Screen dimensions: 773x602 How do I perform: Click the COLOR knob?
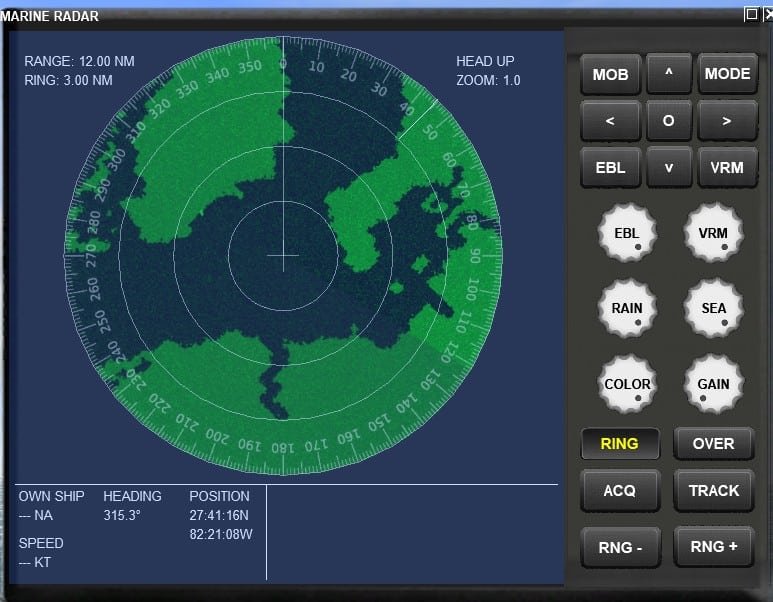click(627, 384)
